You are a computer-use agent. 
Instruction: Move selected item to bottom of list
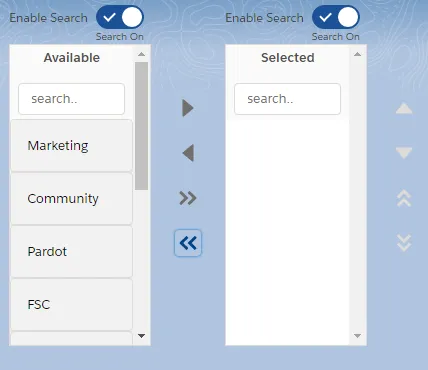coord(404,243)
